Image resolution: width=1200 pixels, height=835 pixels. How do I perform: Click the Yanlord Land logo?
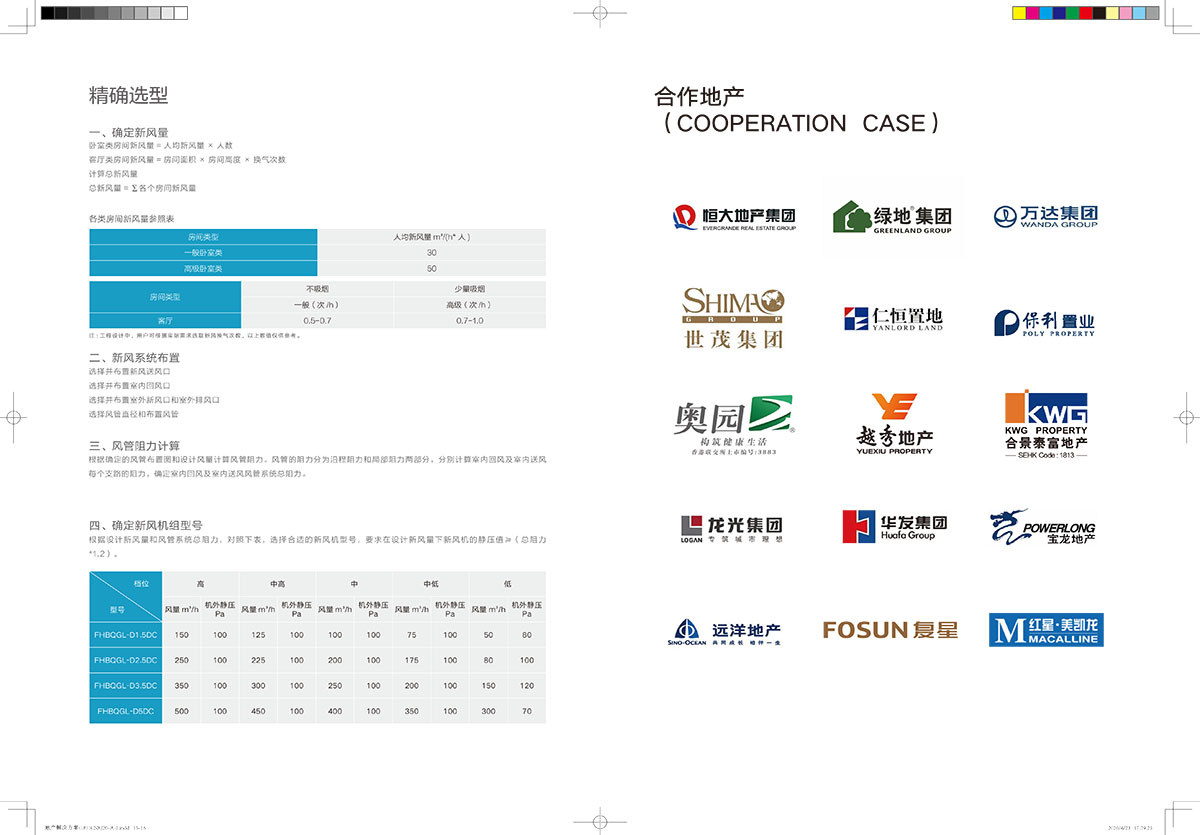click(892, 319)
